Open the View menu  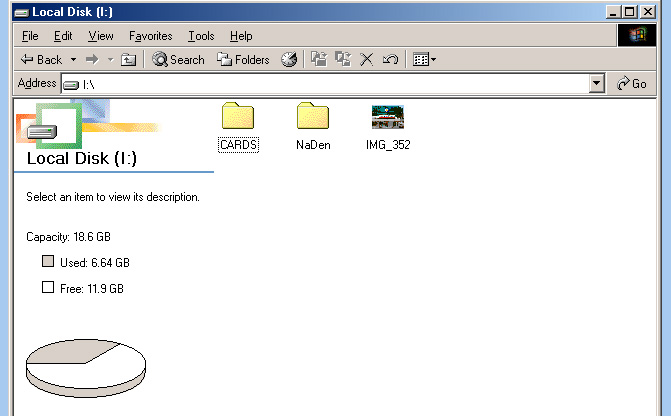101,36
